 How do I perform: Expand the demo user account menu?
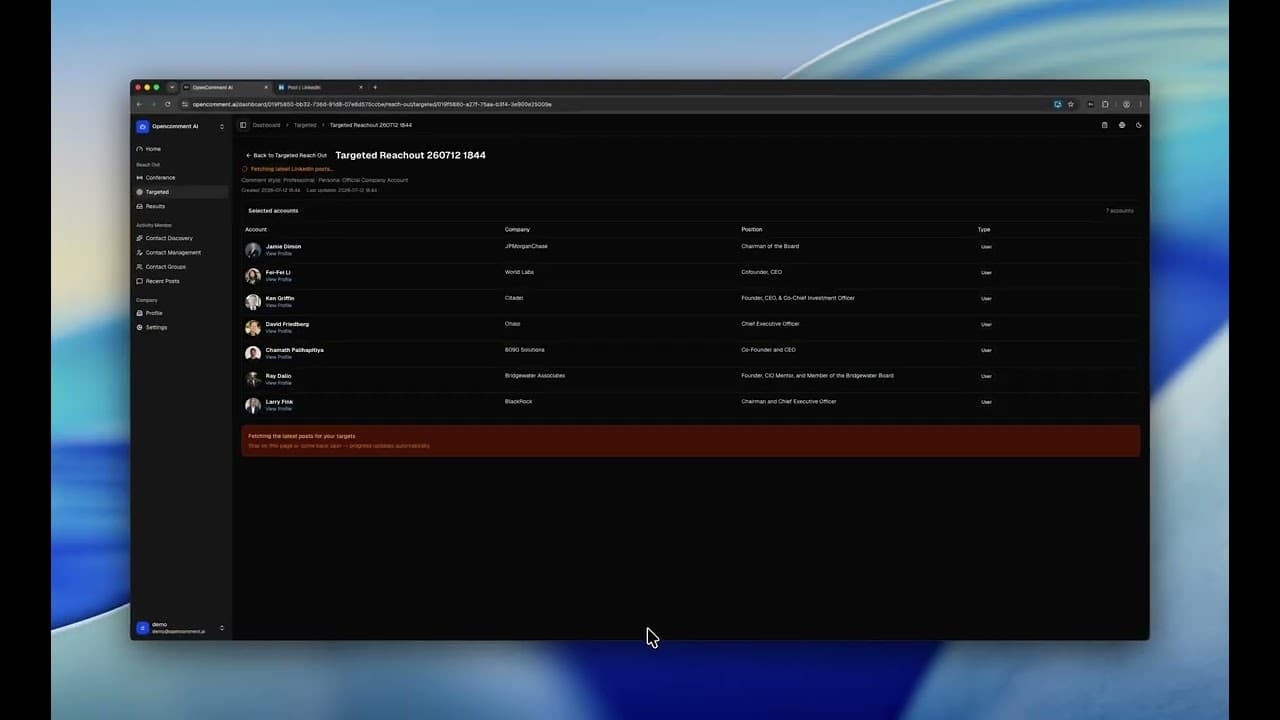tap(222, 628)
